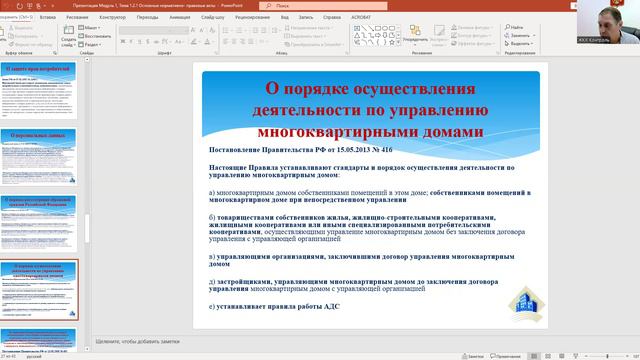The width and height of the screenshot is (640, 360).
Task: Click the Поиск search box in title bar
Action: (x=323, y=6)
